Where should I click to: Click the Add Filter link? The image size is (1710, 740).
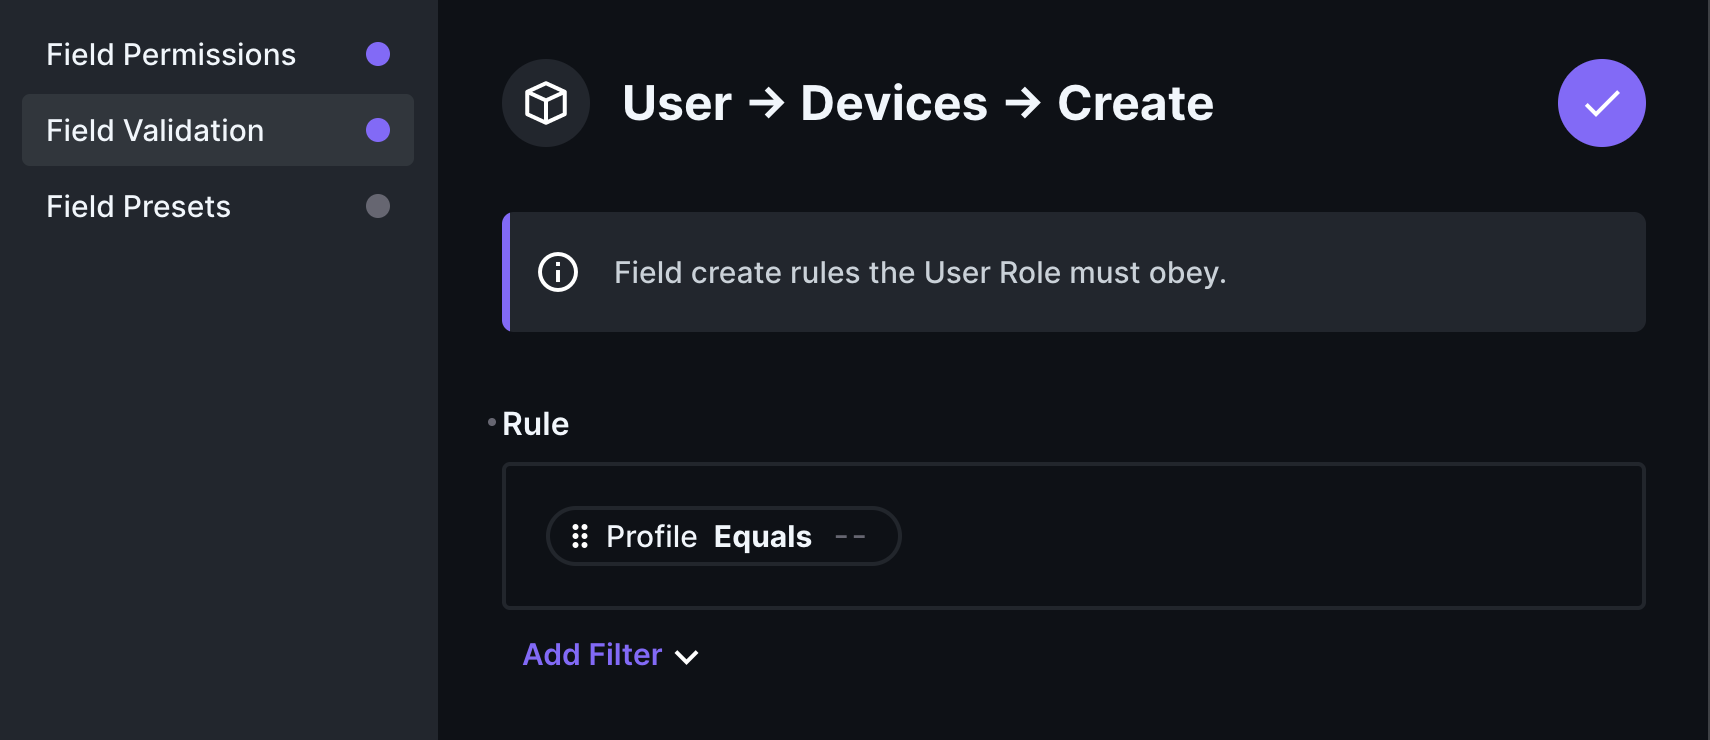(x=592, y=655)
